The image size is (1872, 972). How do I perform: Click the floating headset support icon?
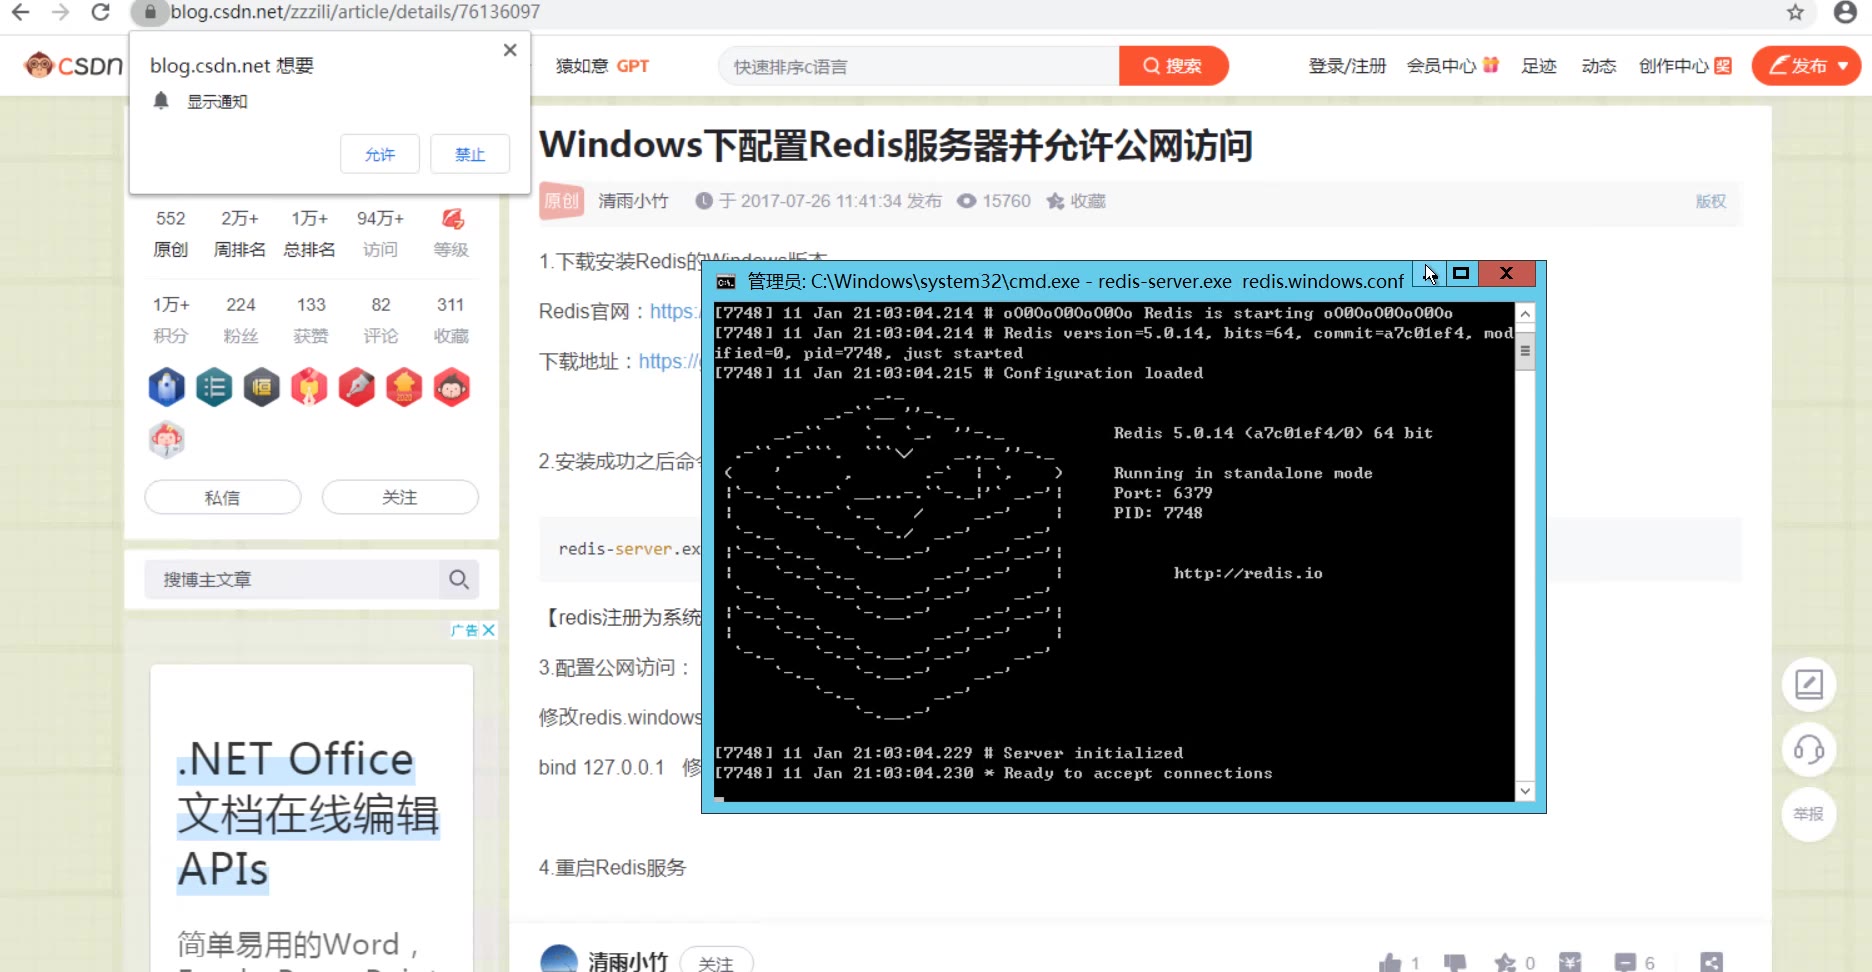[1809, 749]
